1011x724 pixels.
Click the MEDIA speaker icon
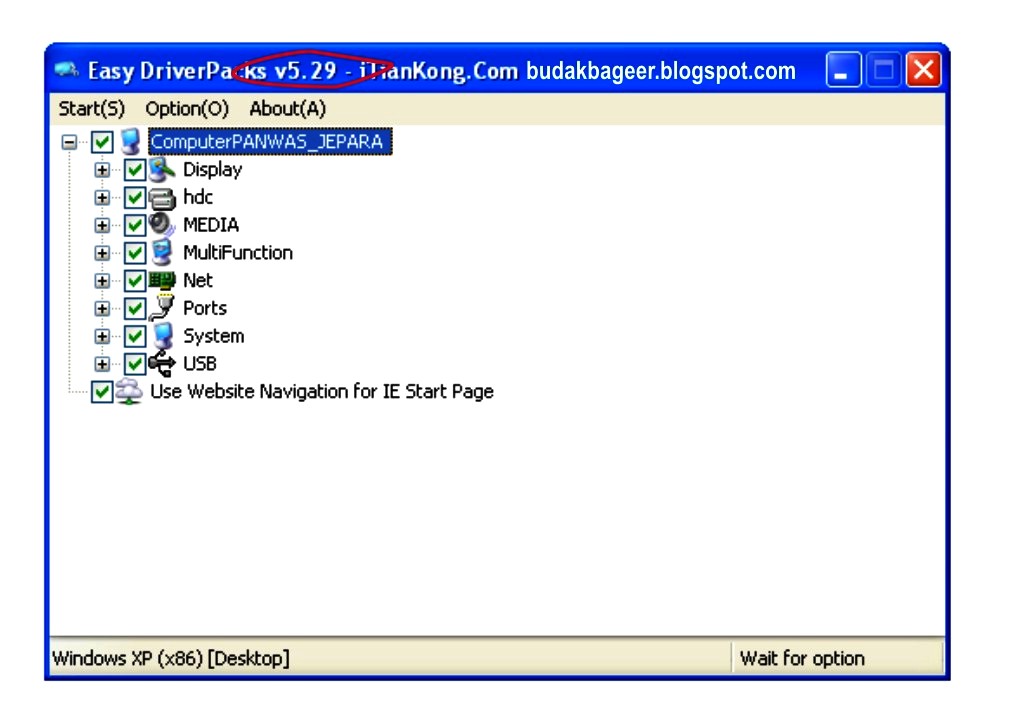click(162, 224)
